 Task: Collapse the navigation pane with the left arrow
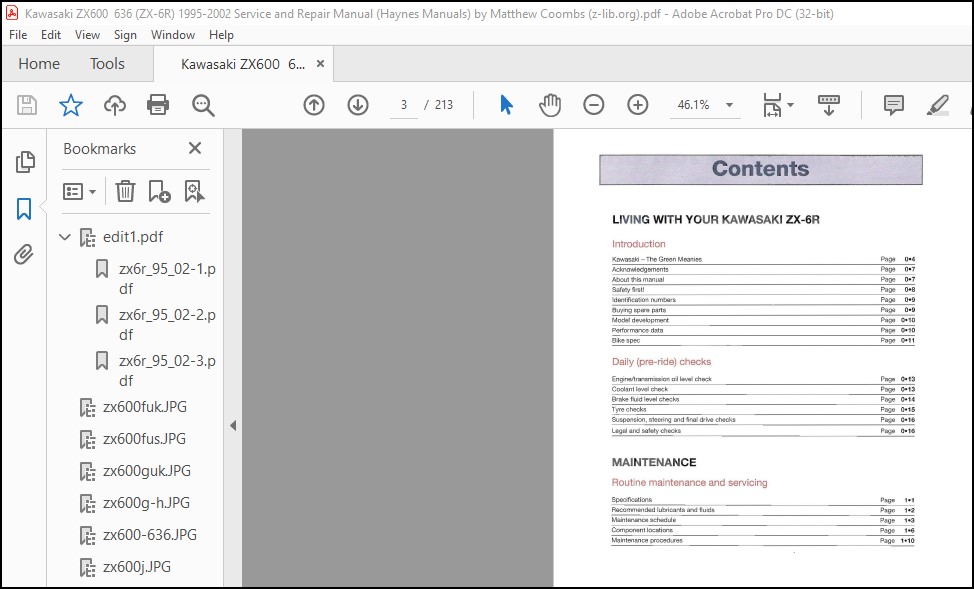(x=233, y=426)
